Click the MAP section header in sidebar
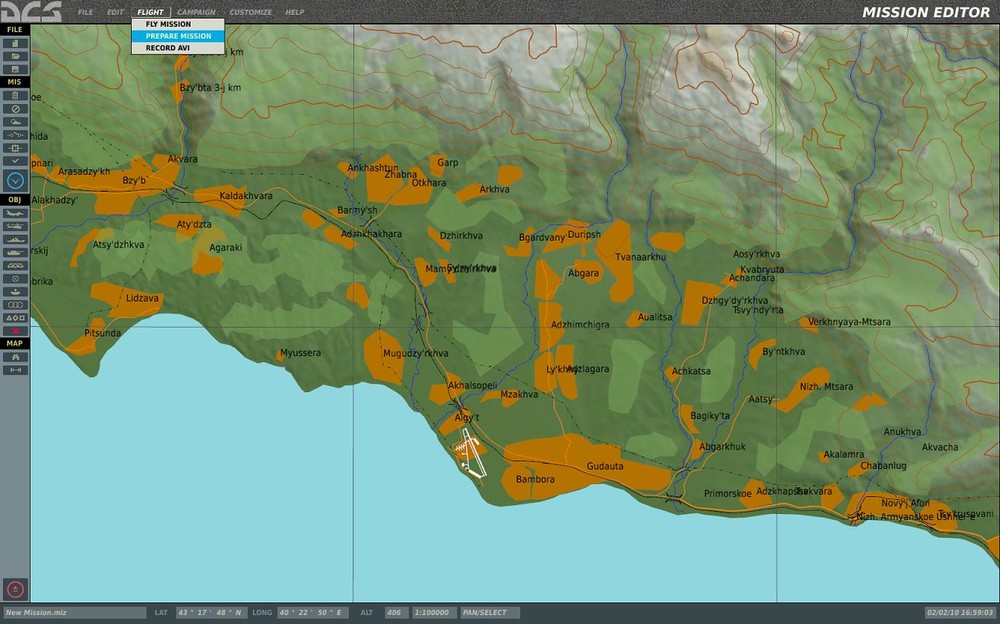This screenshot has height=624, width=1000. pyautogui.click(x=15, y=343)
